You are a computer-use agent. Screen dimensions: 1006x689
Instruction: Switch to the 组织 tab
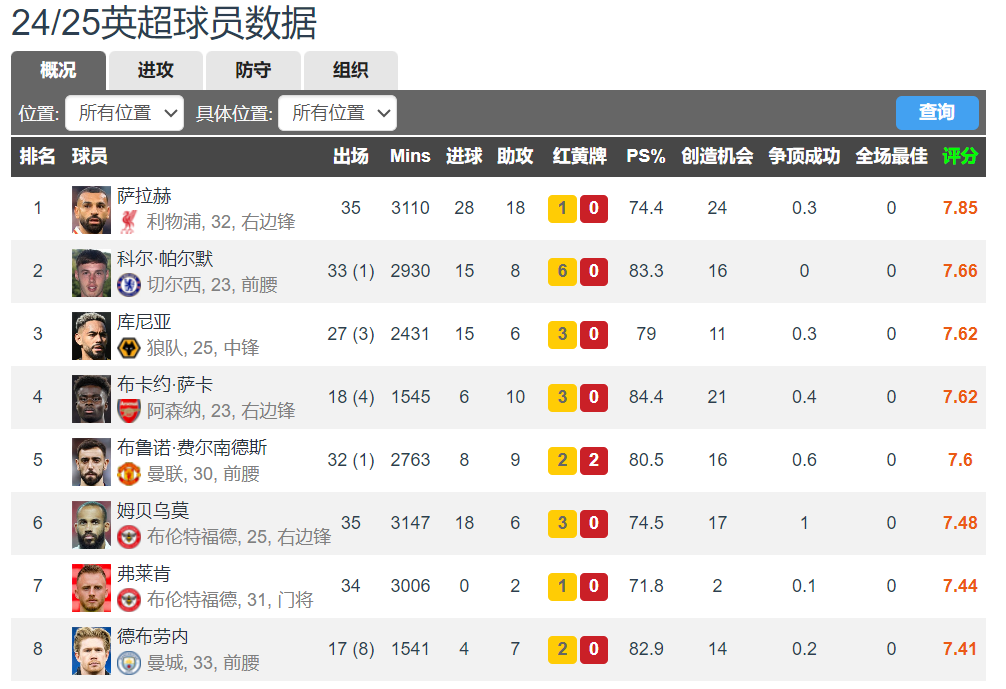[351, 70]
